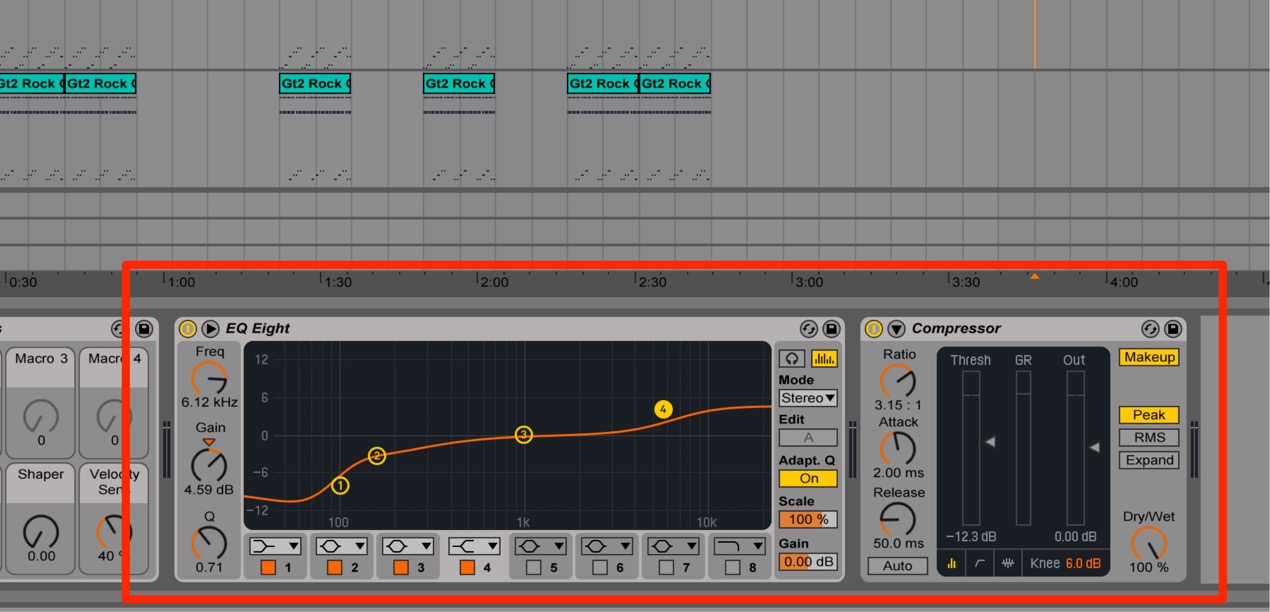1270x612 pixels.
Task: Switch Compressor to activity waveform view
Action: click(x=1008, y=563)
